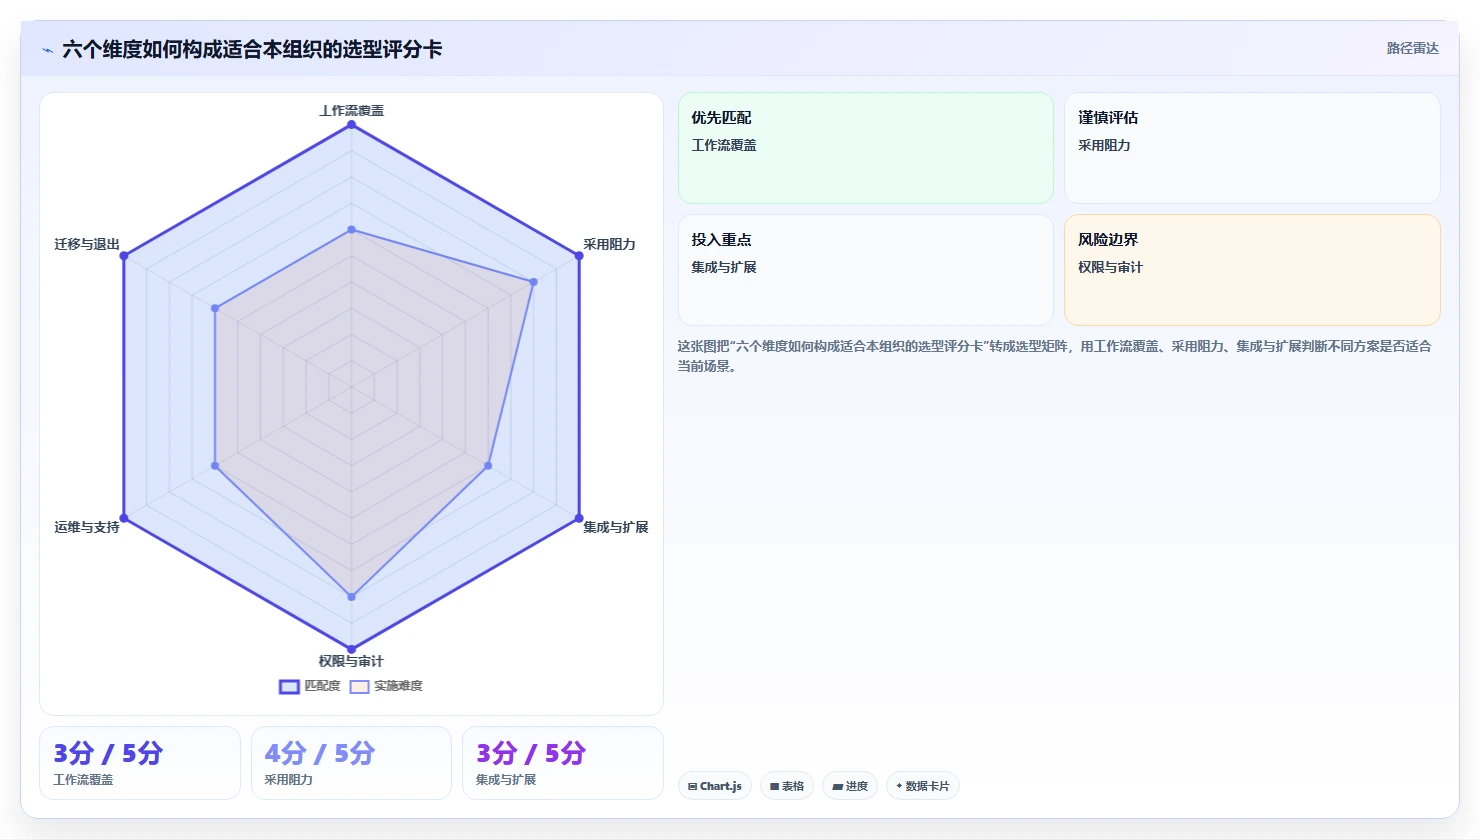Click the 迁移与退出 radar axis label
Screen dimensions: 1480x840
point(87,244)
